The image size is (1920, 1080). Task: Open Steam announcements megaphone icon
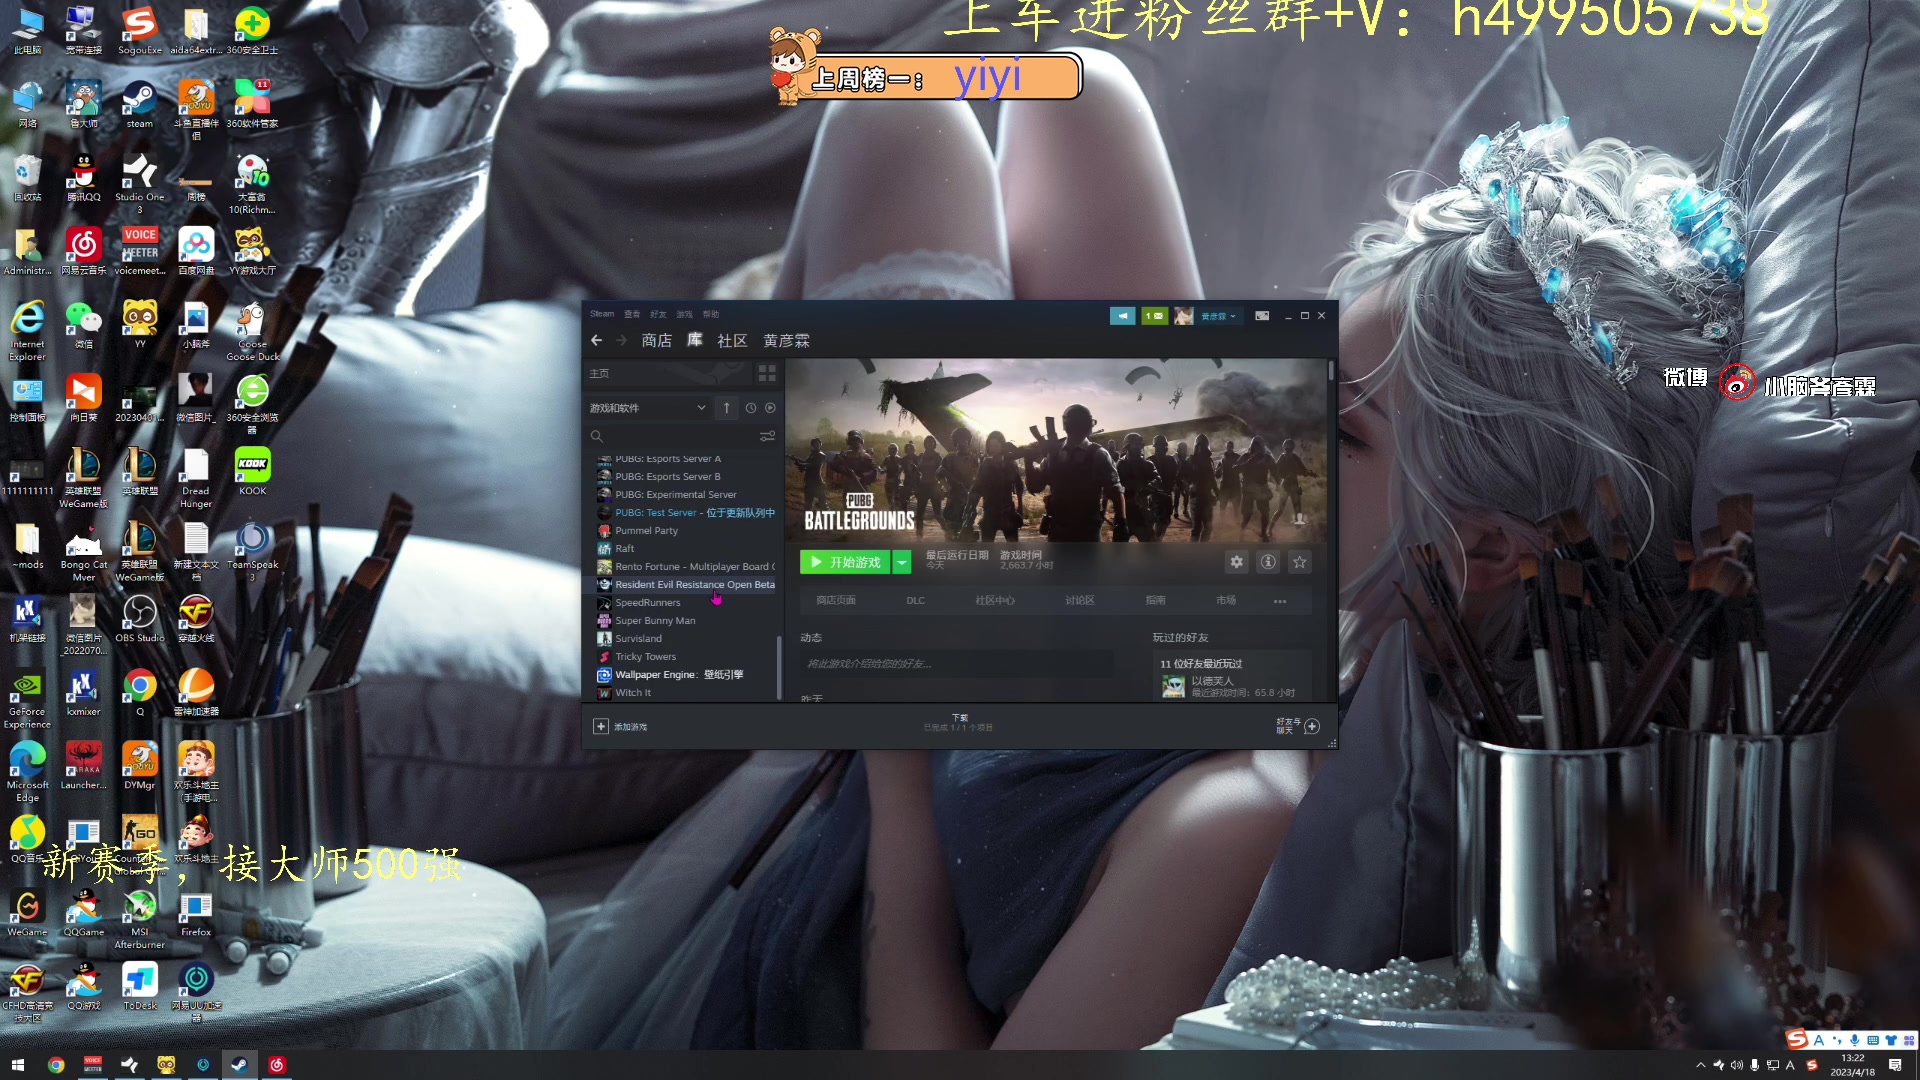click(x=1122, y=316)
